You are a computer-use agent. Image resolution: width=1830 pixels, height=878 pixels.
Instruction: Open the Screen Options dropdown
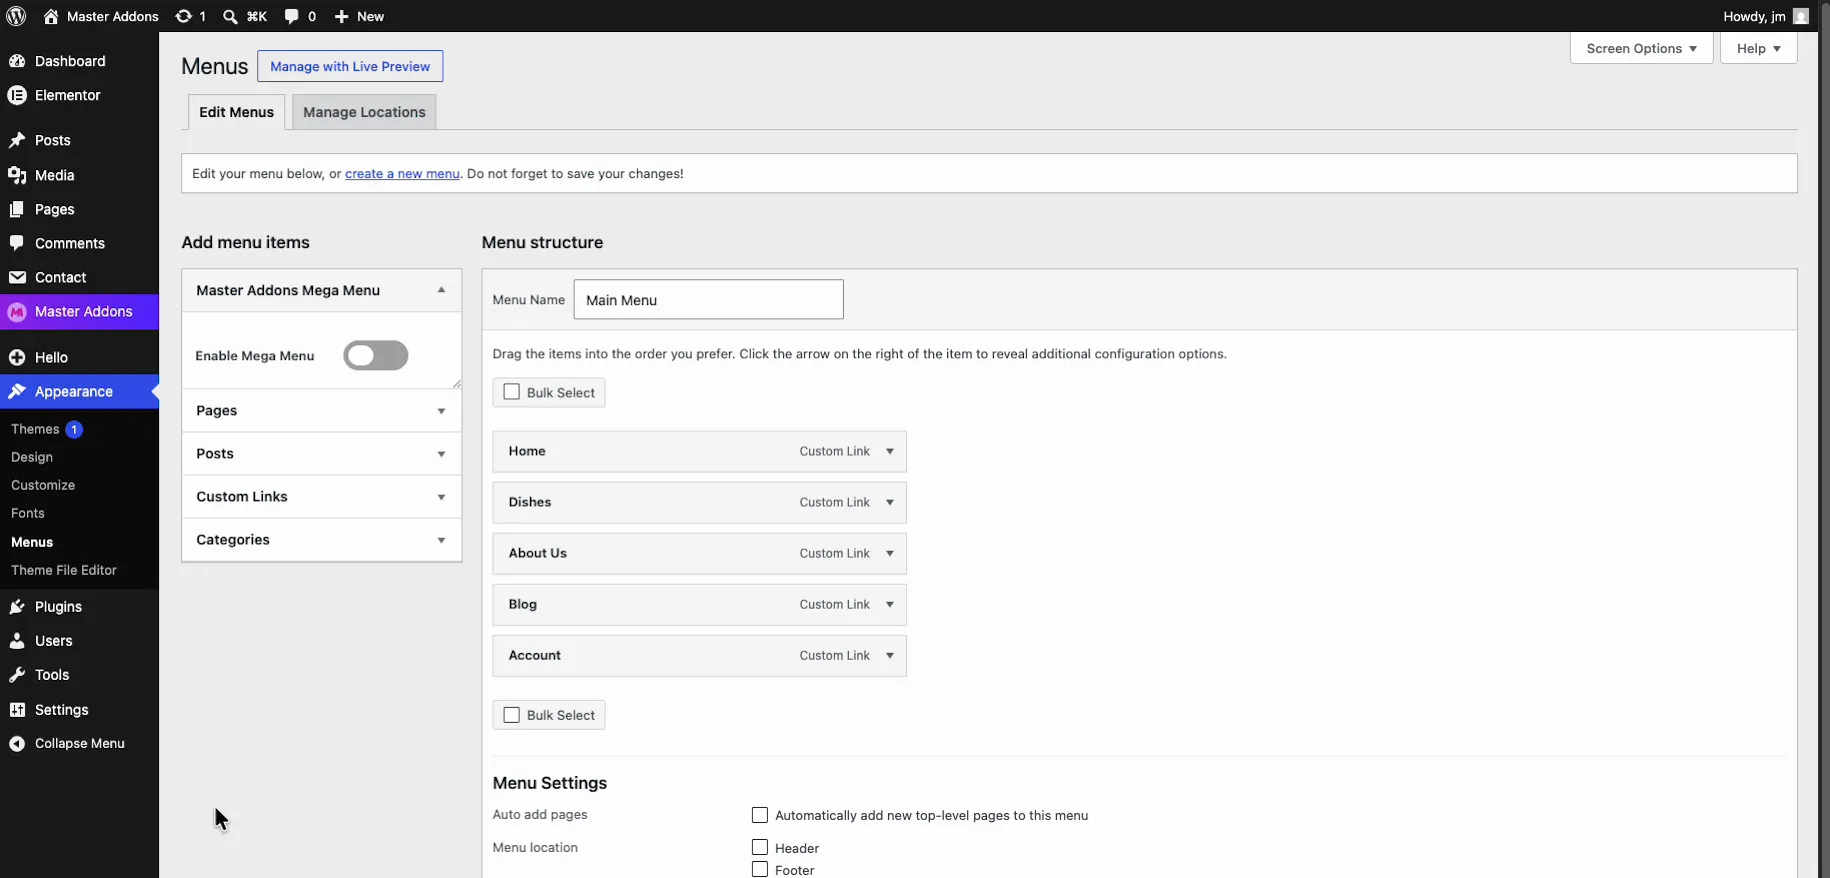[x=1641, y=48]
